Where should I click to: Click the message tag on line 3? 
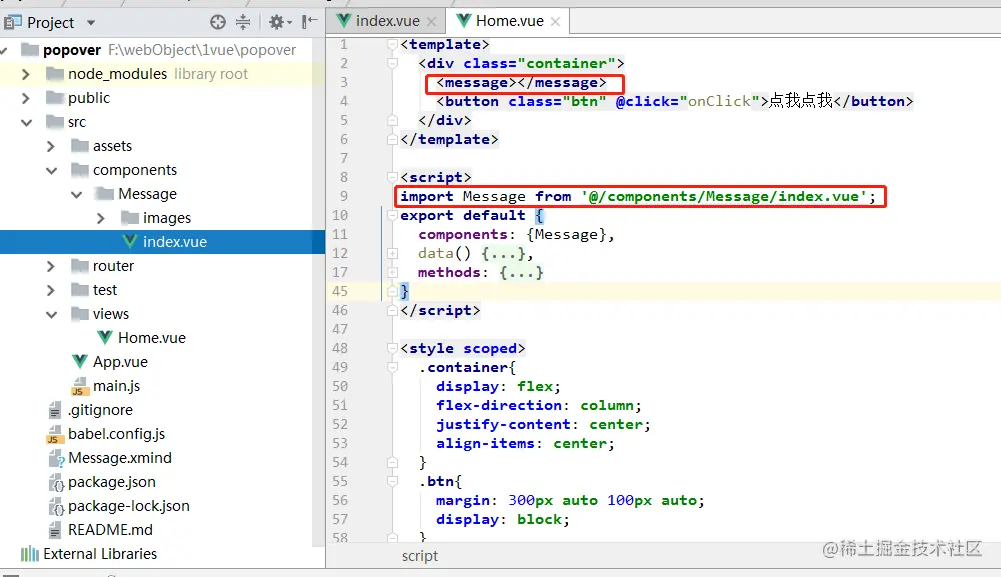click(521, 82)
